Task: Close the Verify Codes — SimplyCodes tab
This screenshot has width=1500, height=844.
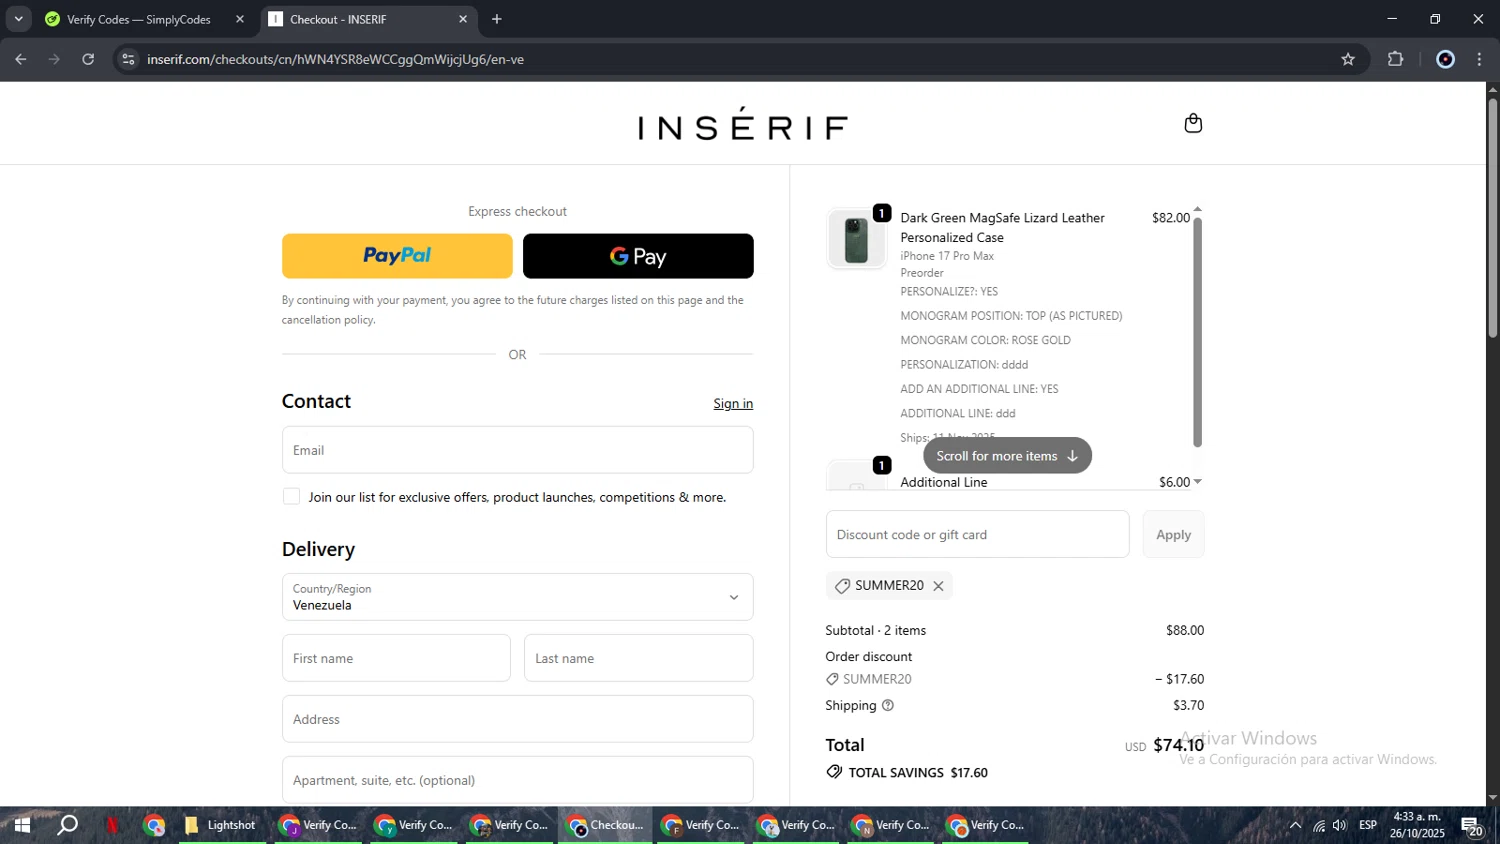Action: (240, 19)
